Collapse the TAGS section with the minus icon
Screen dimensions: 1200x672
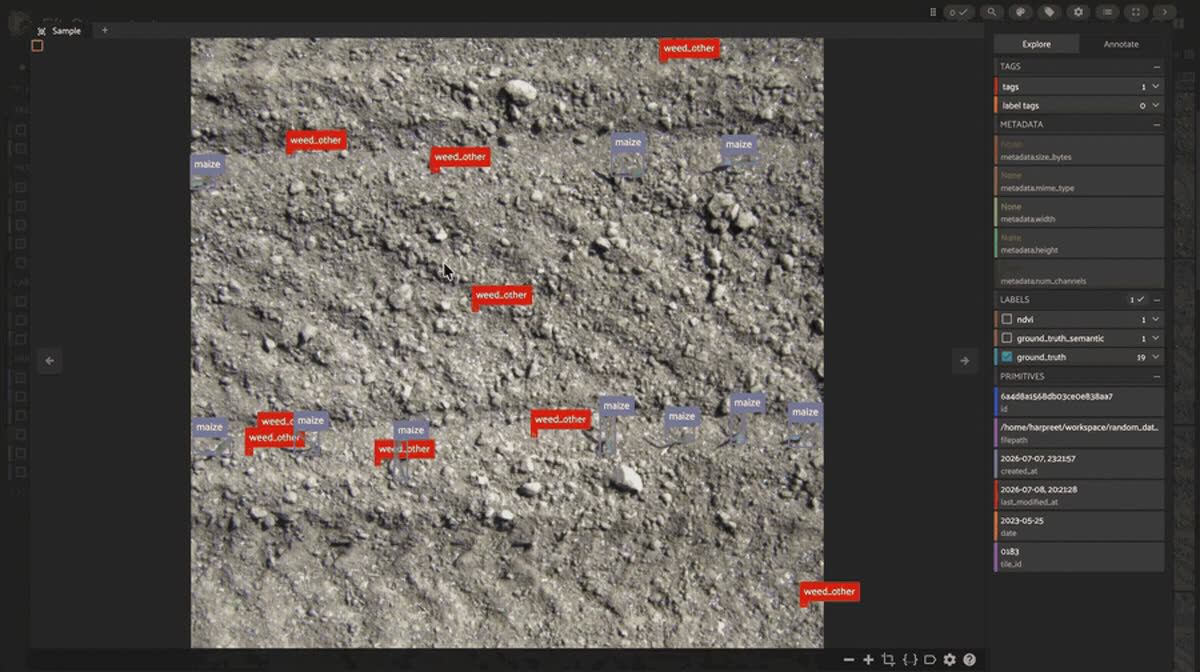[1157, 67]
